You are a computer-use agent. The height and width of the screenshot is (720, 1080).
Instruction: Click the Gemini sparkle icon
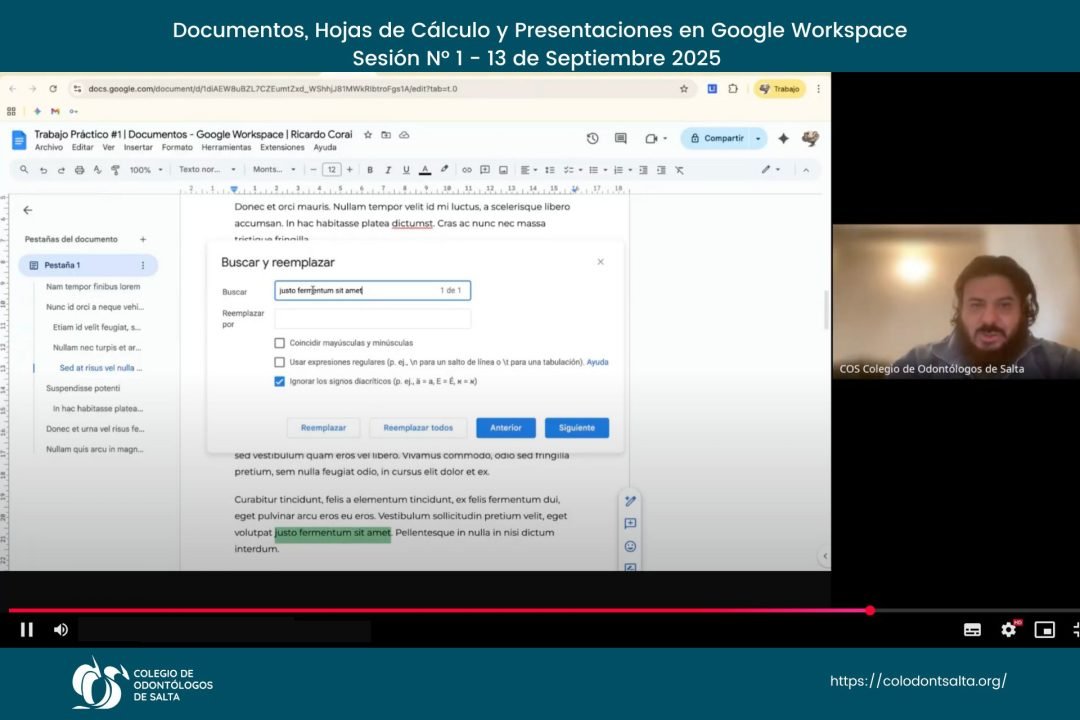(x=783, y=138)
